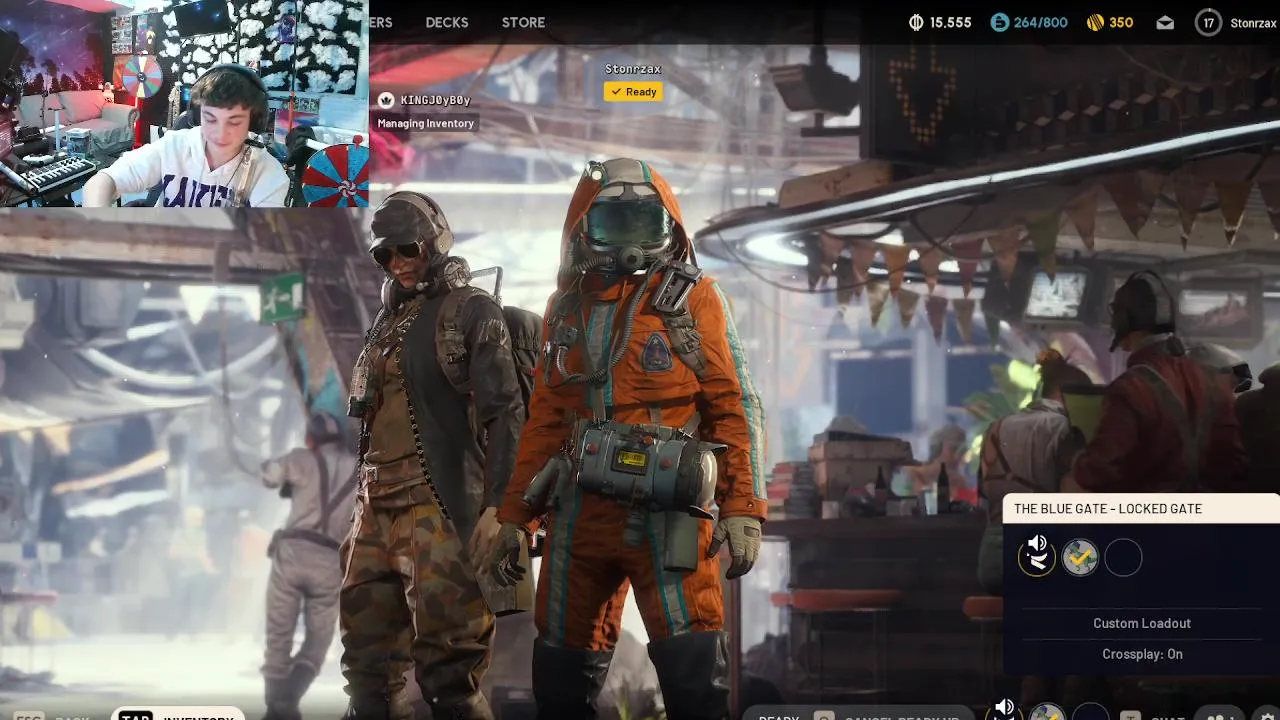The height and width of the screenshot is (720, 1280).
Task: Open the Custom Loadout option
Action: pos(1142,623)
